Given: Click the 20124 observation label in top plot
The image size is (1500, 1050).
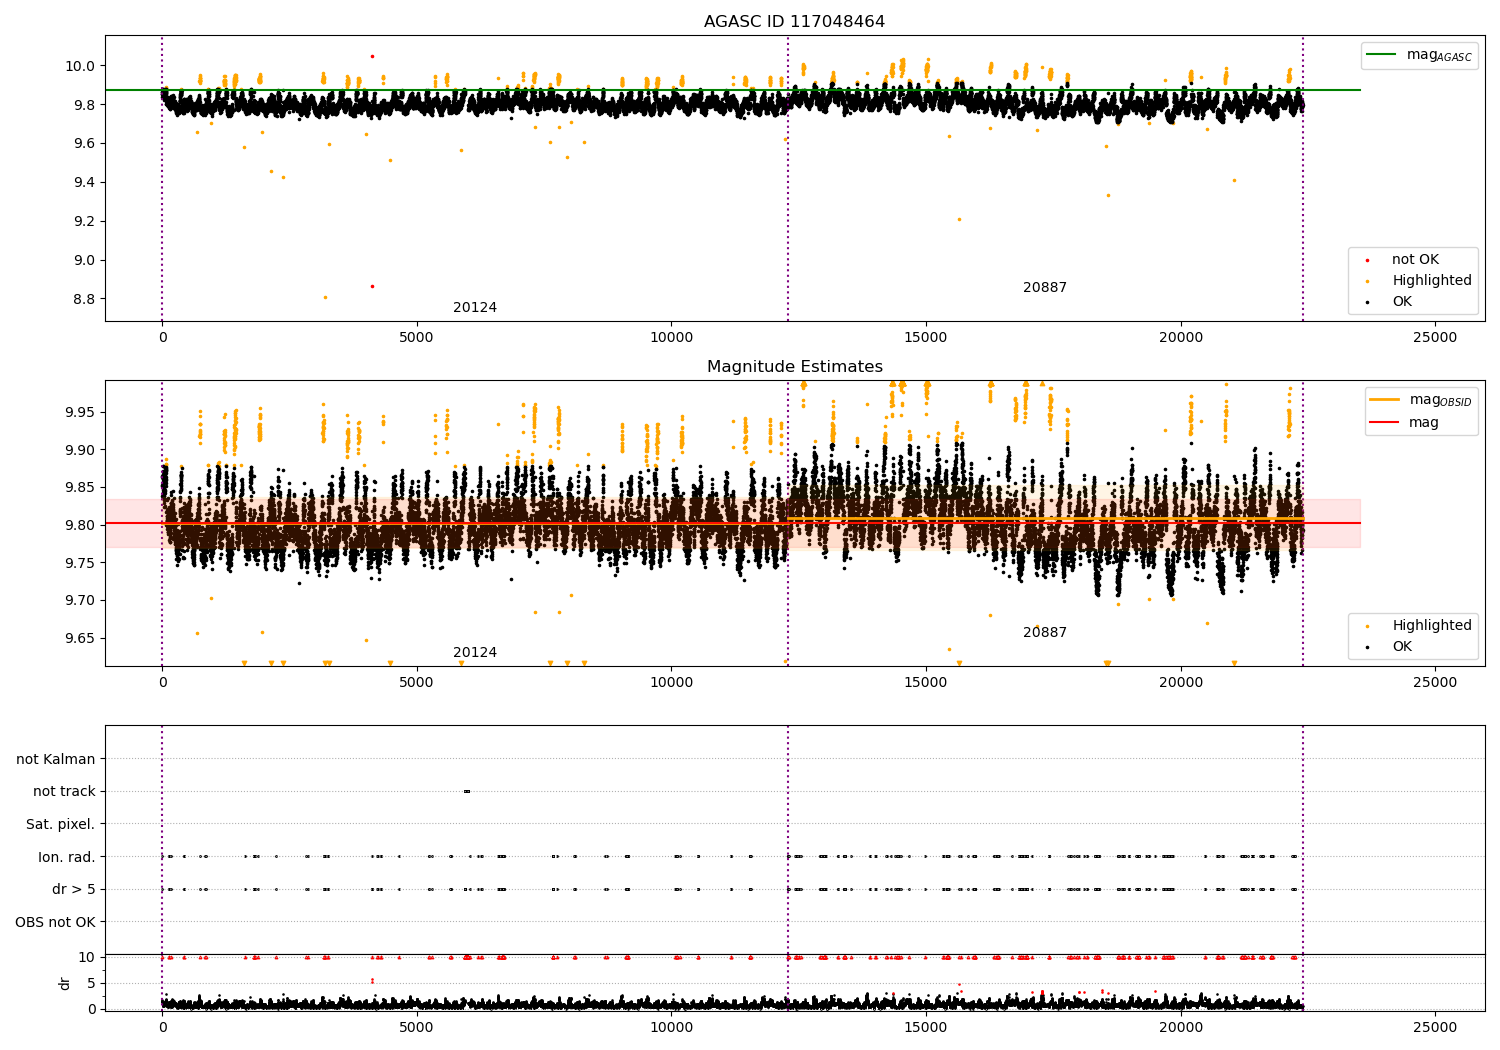Looking at the screenshot, I should click(474, 308).
